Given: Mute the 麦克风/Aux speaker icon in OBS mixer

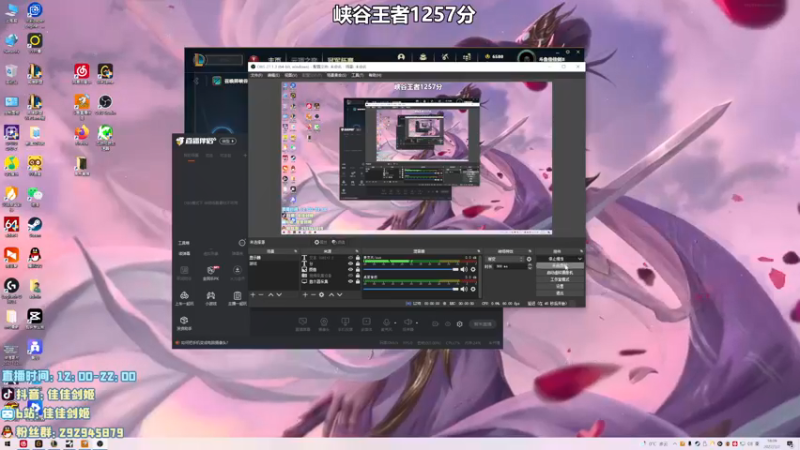Looking at the screenshot, I should click(x=463, y=269).
